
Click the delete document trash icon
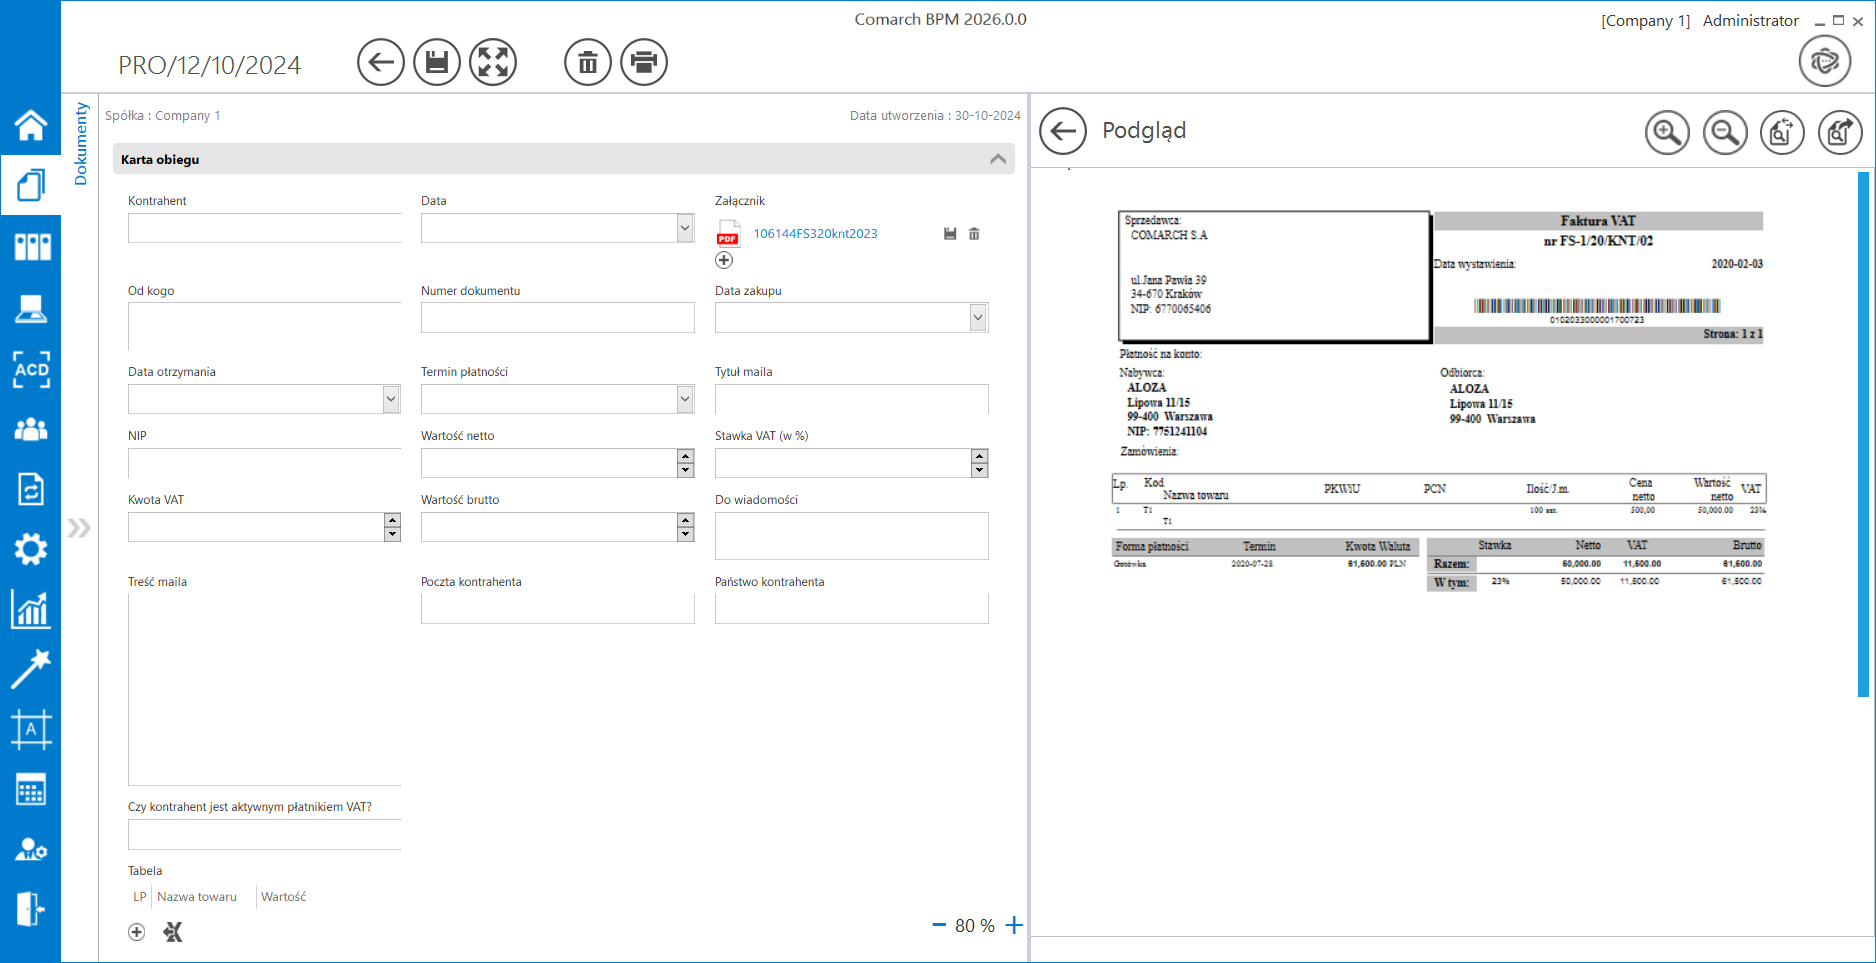point(587,62)
